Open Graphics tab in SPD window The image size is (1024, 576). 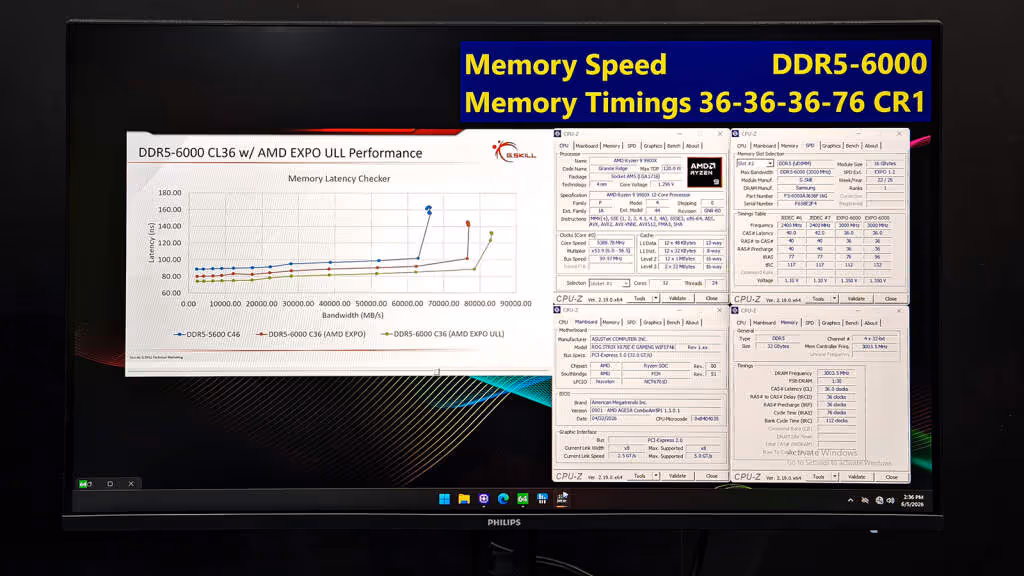pos(831,146)
